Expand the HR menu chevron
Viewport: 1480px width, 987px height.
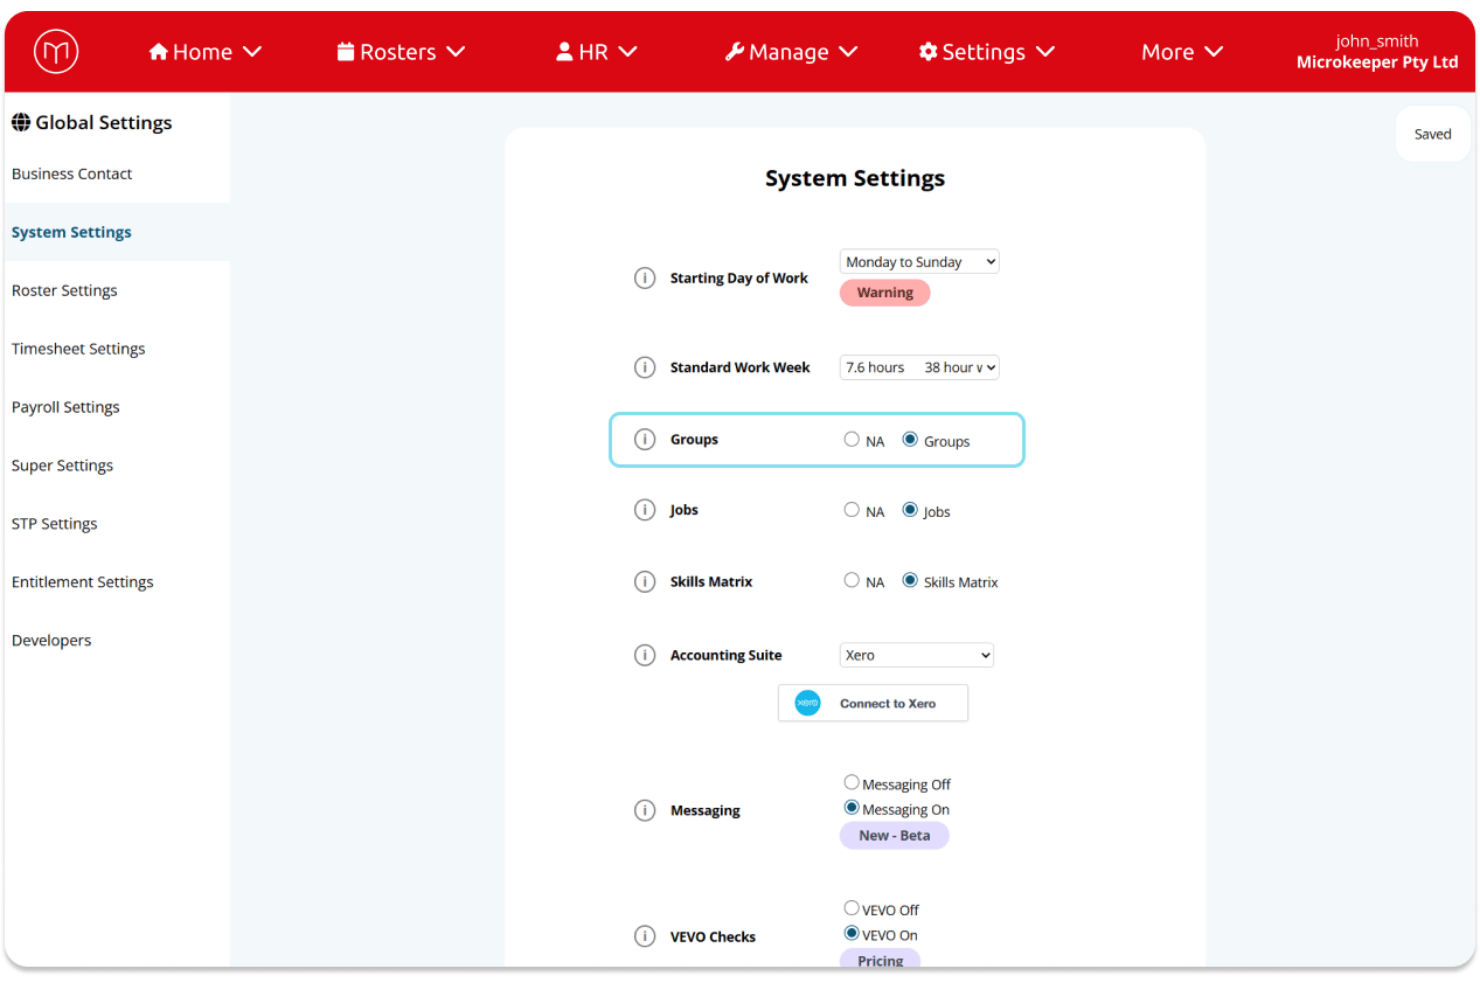pyautogui.click(x=628, y=52)
